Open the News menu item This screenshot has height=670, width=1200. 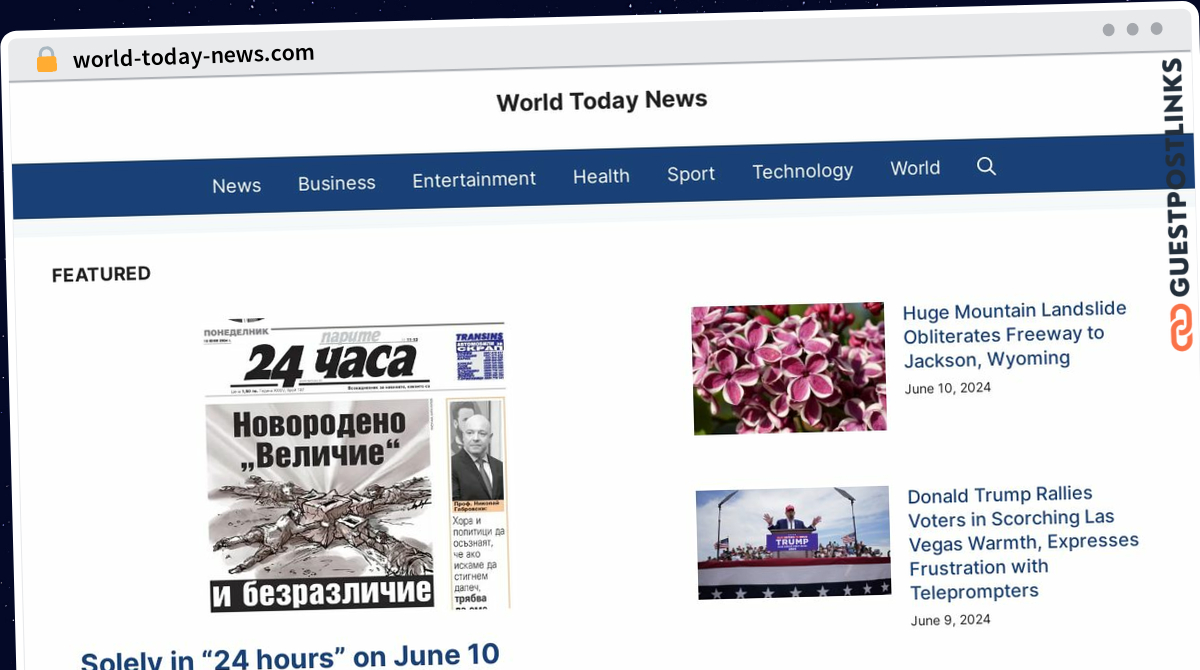tap(236, 185)
